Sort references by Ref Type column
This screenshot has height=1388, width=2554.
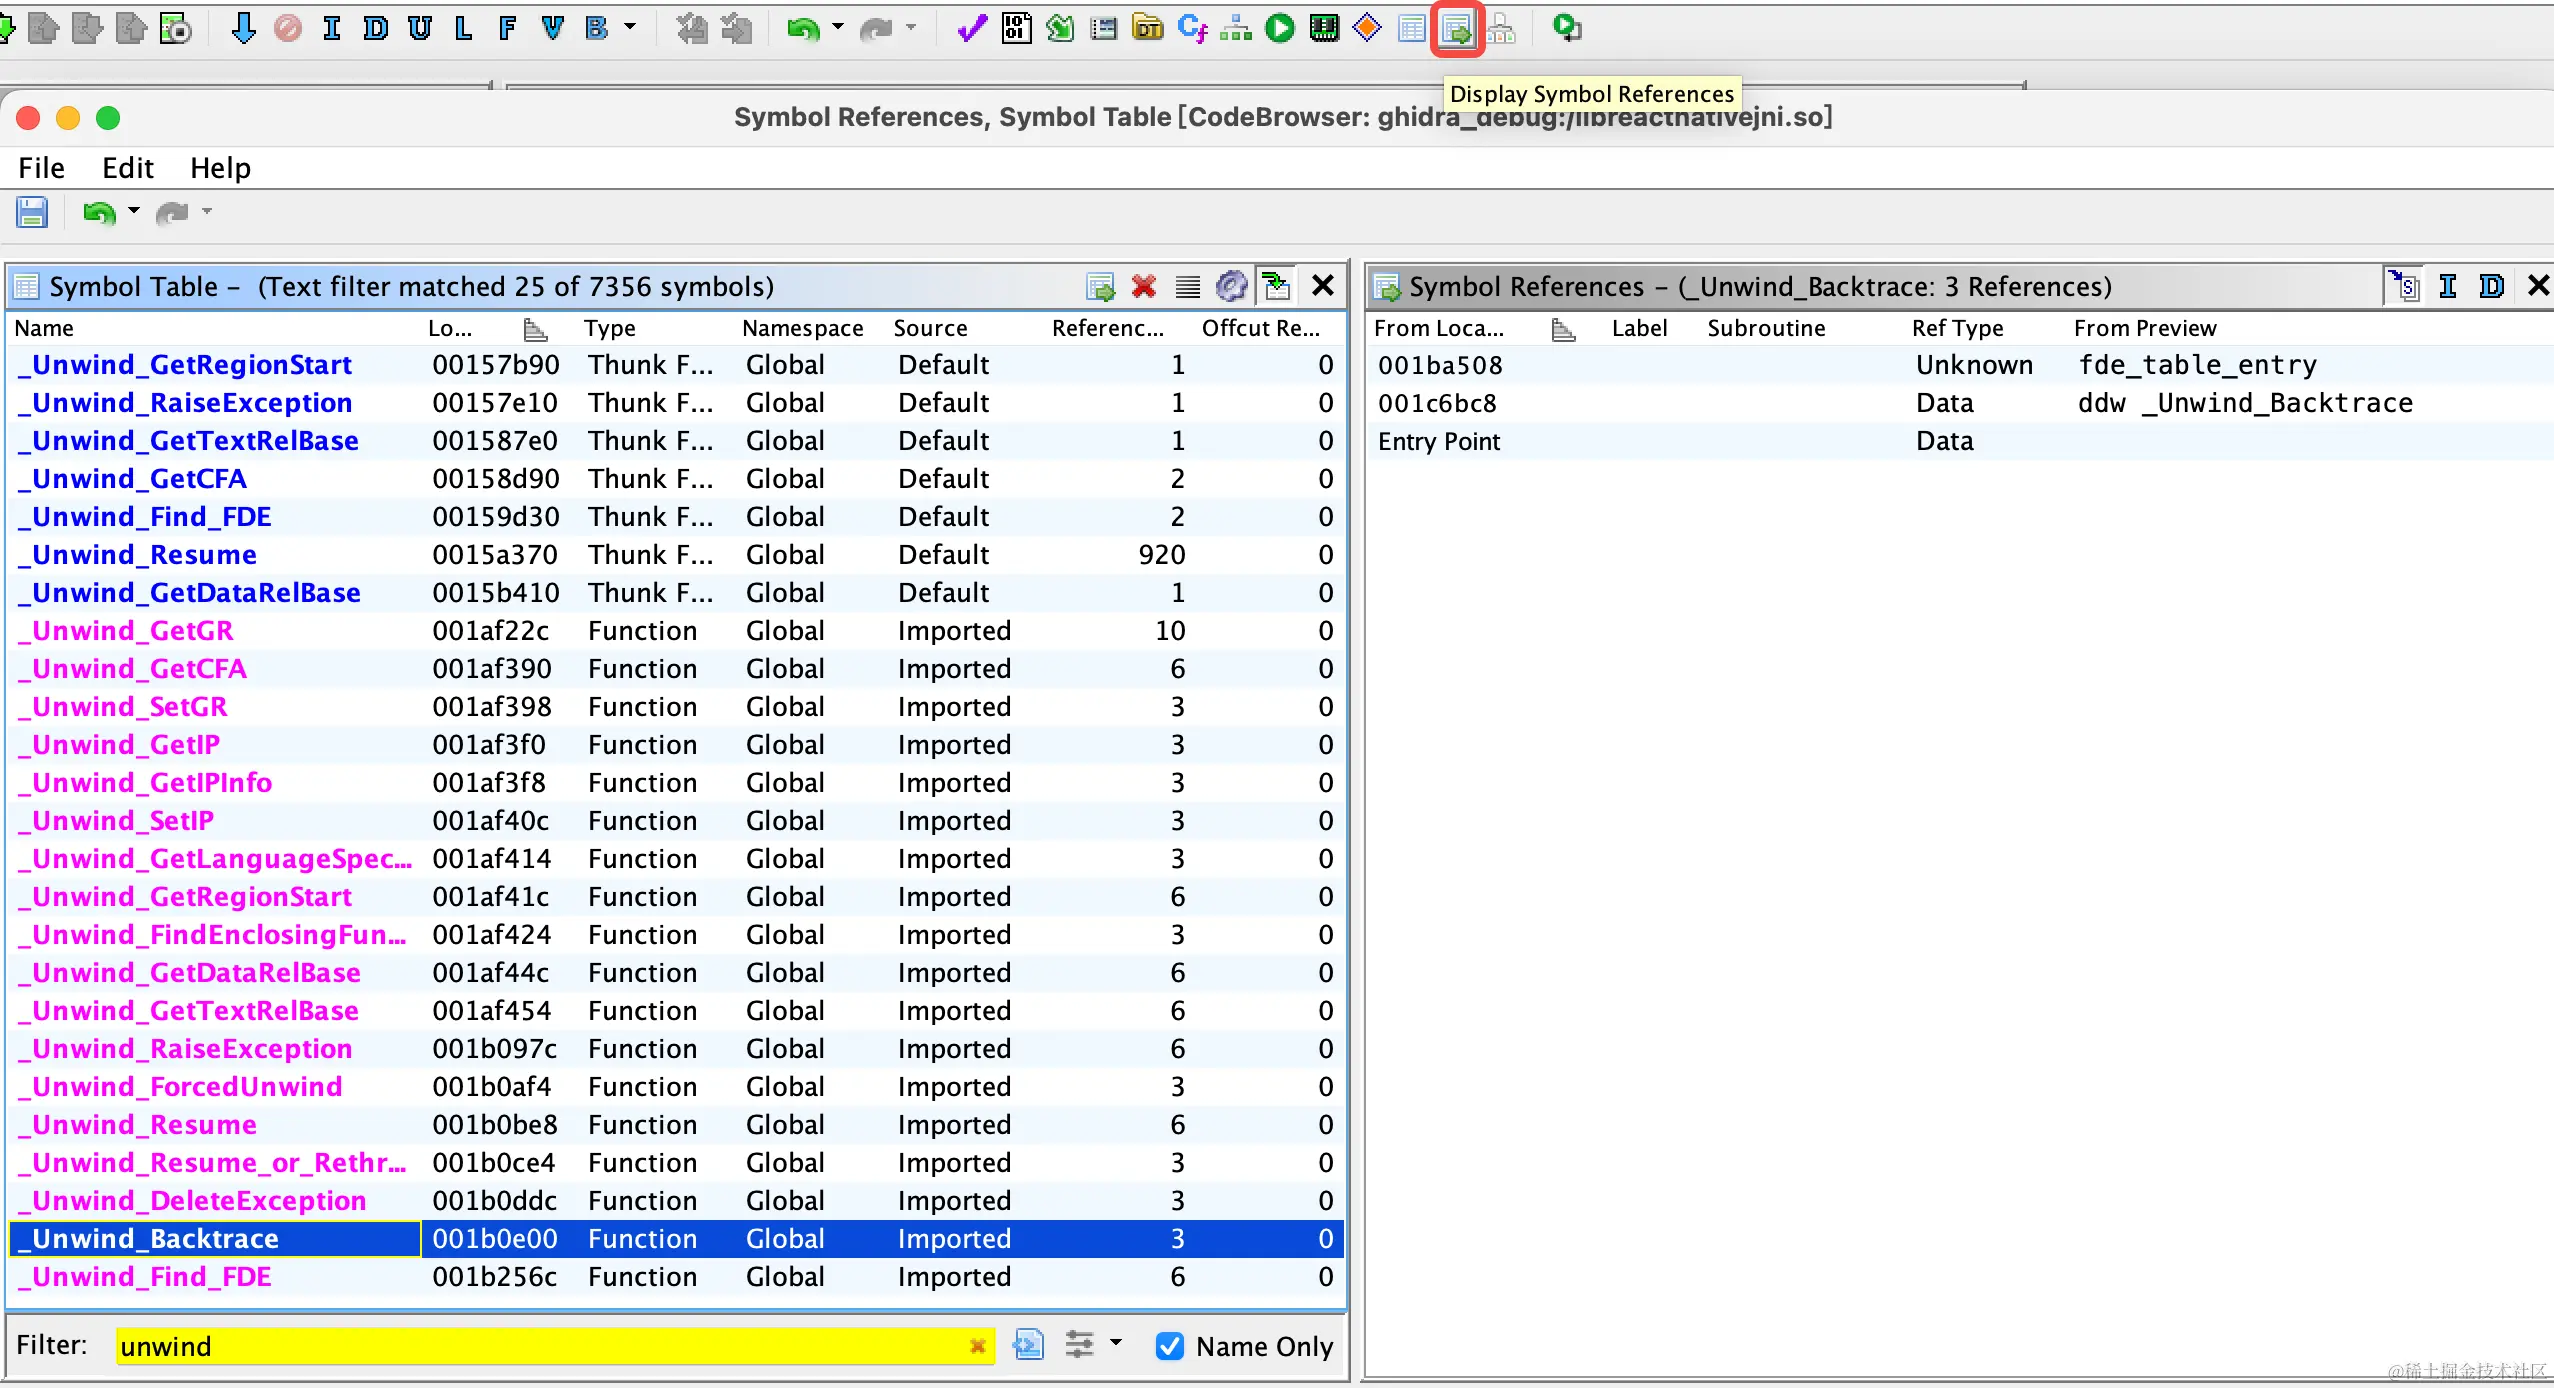[x=1958, y=328]
